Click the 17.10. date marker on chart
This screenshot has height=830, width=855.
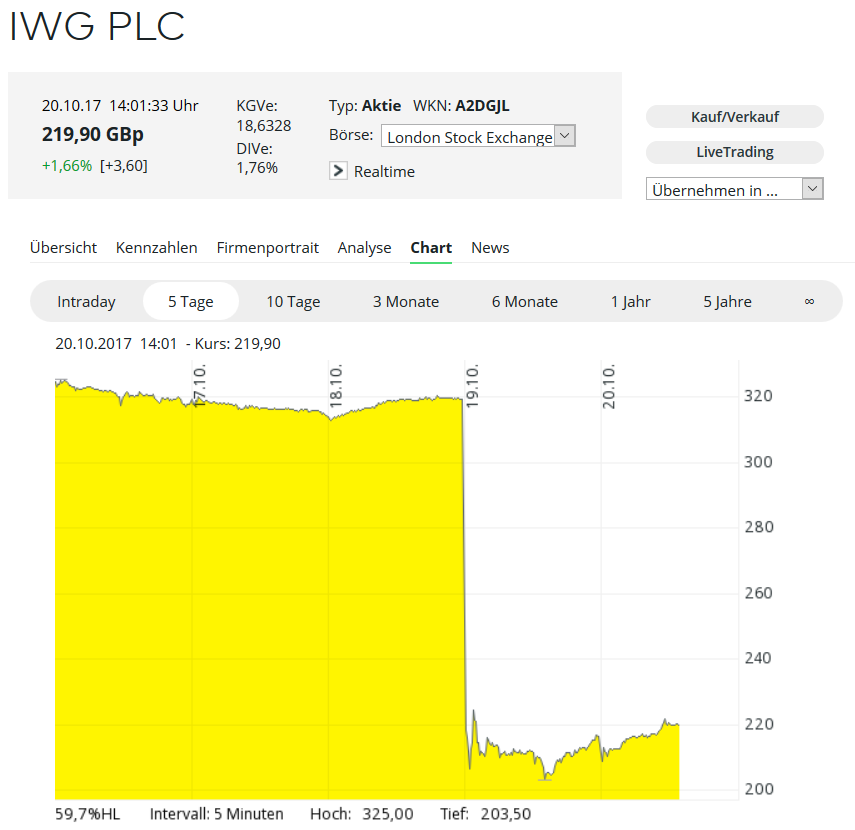click(200, 386)
